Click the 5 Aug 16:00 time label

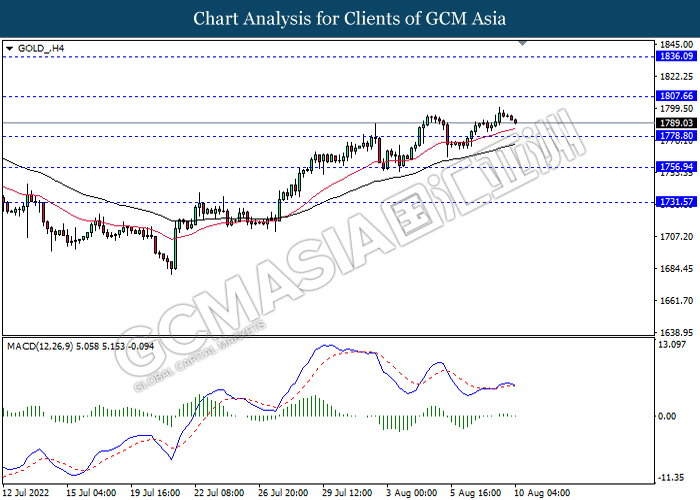(x=475, y=493)
